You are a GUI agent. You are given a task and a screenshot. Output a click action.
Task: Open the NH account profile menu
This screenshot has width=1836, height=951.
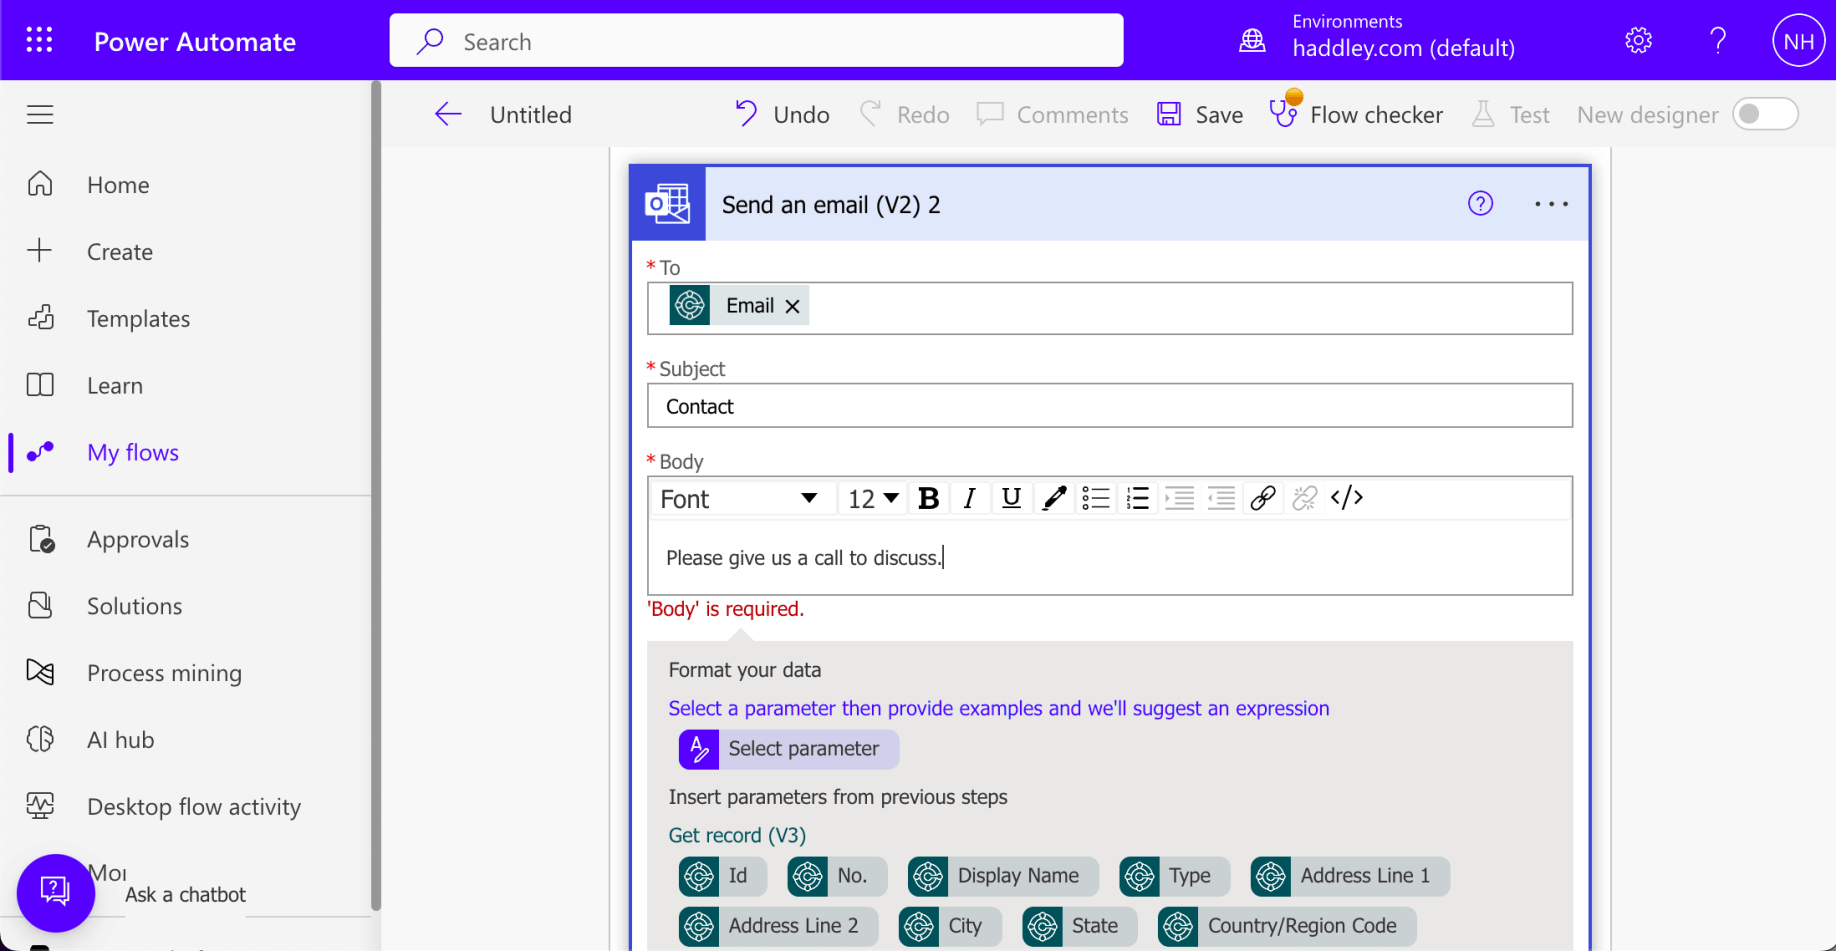coord(1798,41)
